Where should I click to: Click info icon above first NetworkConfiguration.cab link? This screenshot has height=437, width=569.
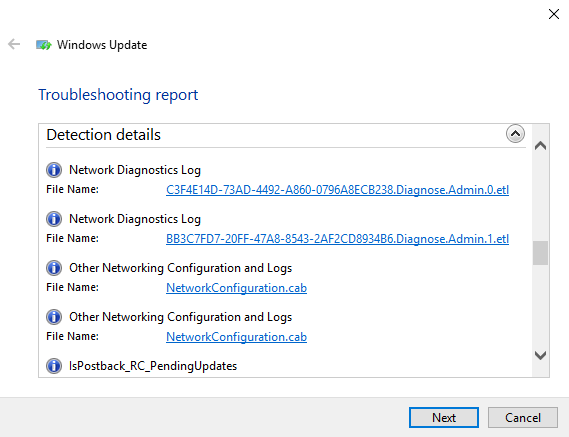pyautogui.click(x=54, y=267)
